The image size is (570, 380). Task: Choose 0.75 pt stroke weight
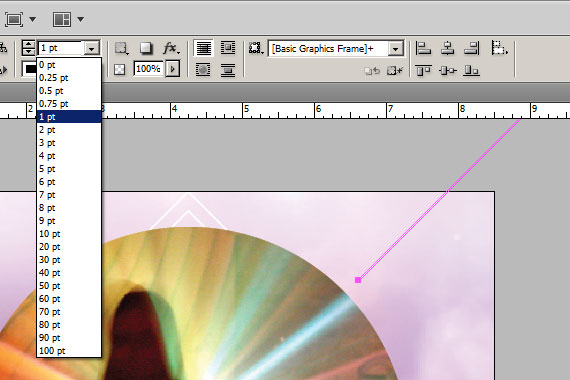(x=69, y=104)
